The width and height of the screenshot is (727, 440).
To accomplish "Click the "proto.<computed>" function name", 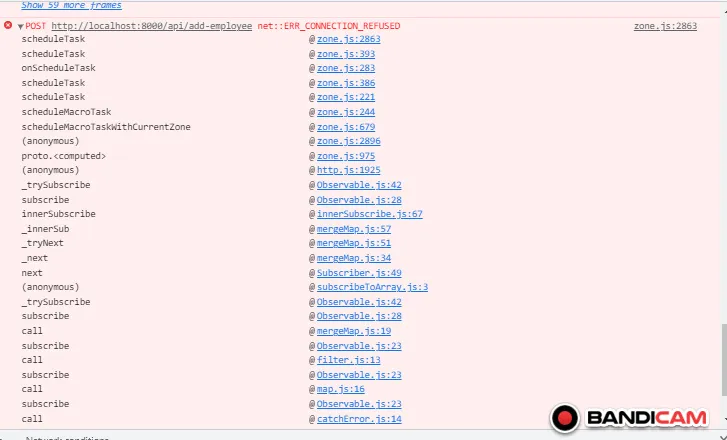I will tap(64, 156).
